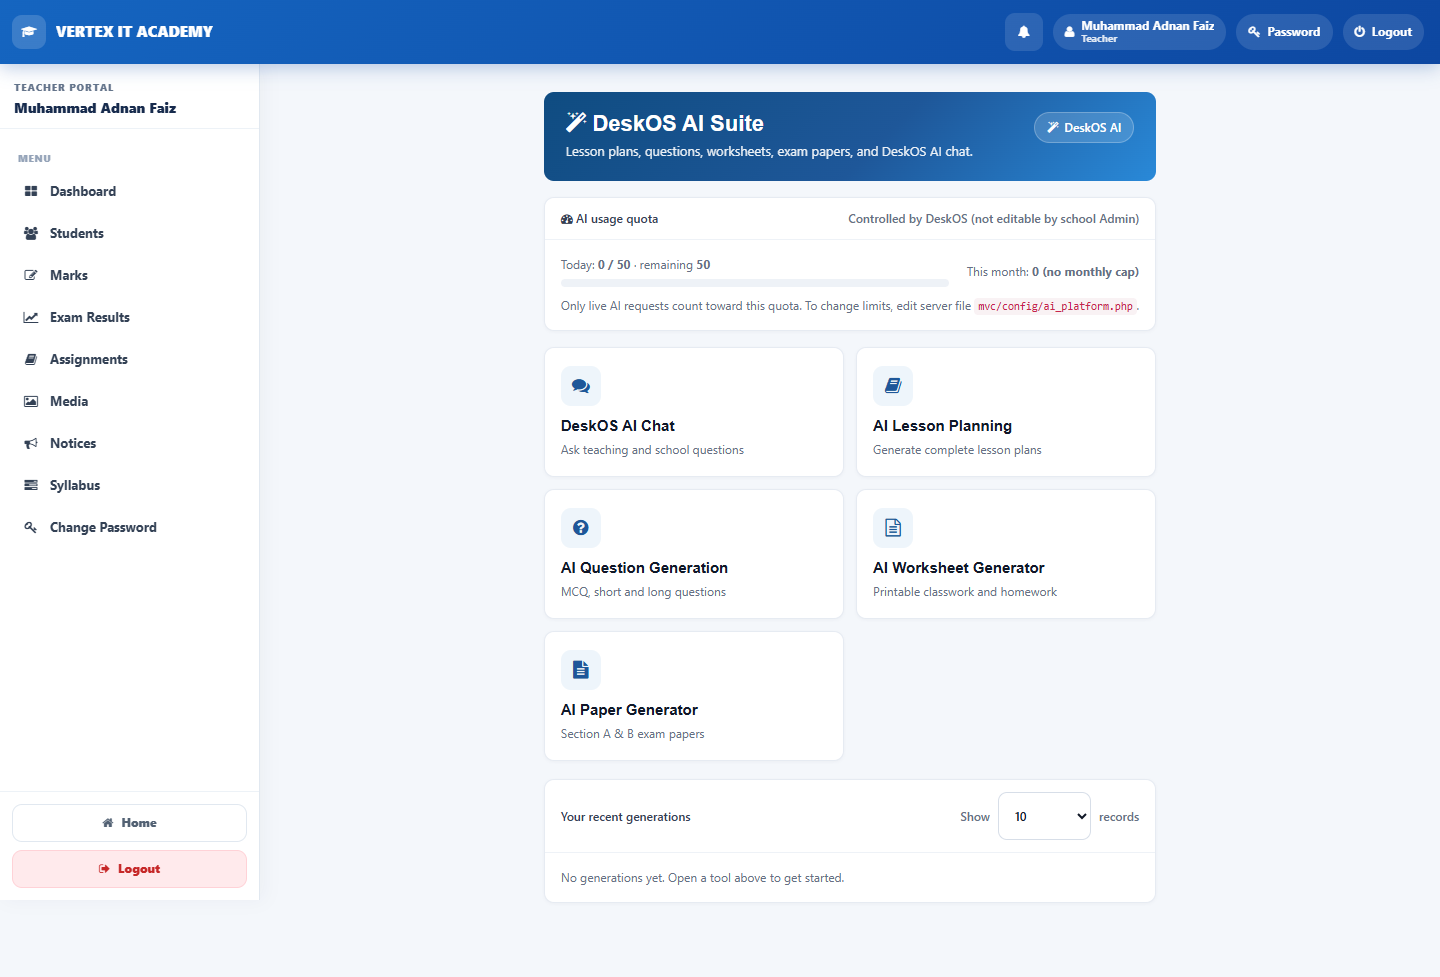Navigate to Media in the sidebar

[x=130, y=401]
